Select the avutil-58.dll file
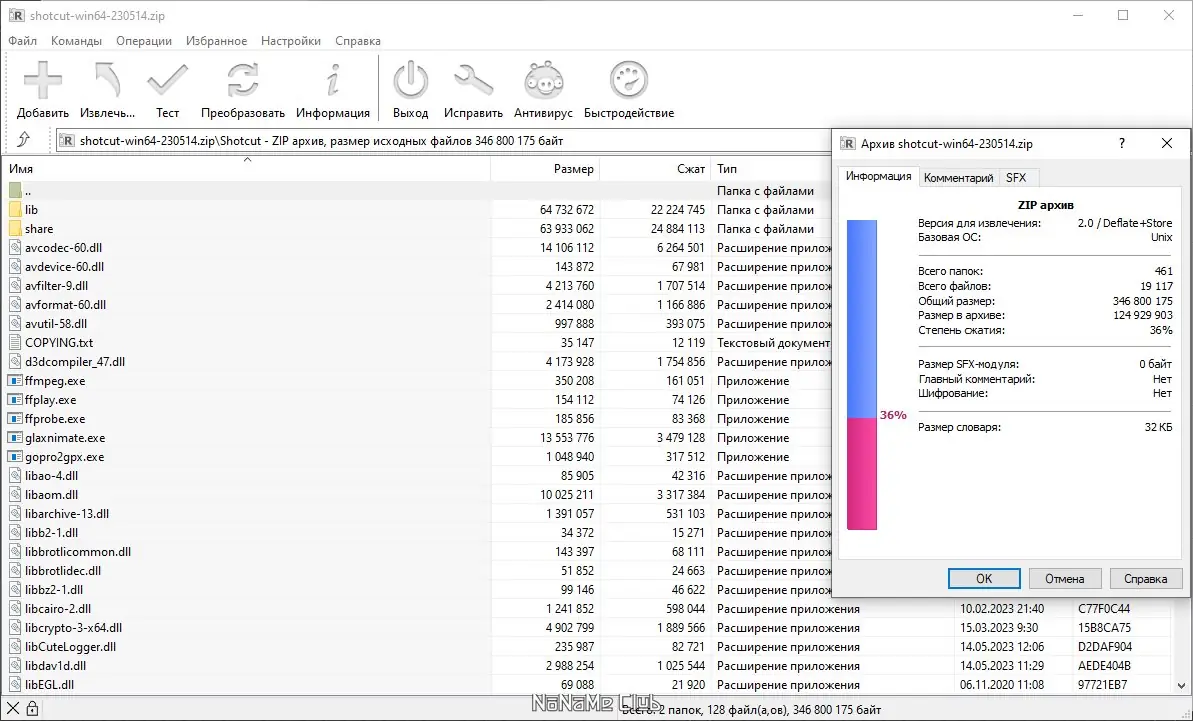Screen dimensions: 1193x721 coord(56,324)
